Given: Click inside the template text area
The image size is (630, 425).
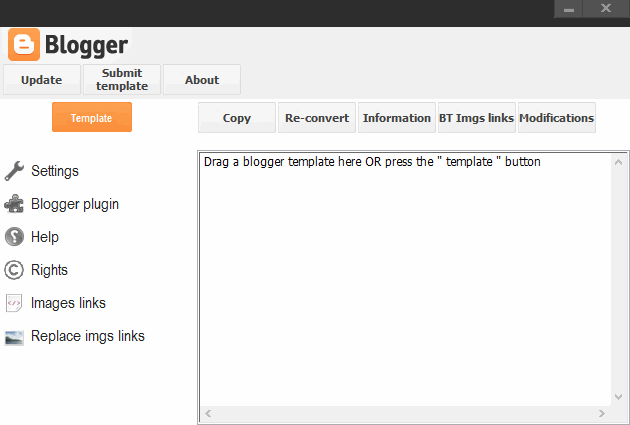Looking at the screenshot, I should point(405,281).
